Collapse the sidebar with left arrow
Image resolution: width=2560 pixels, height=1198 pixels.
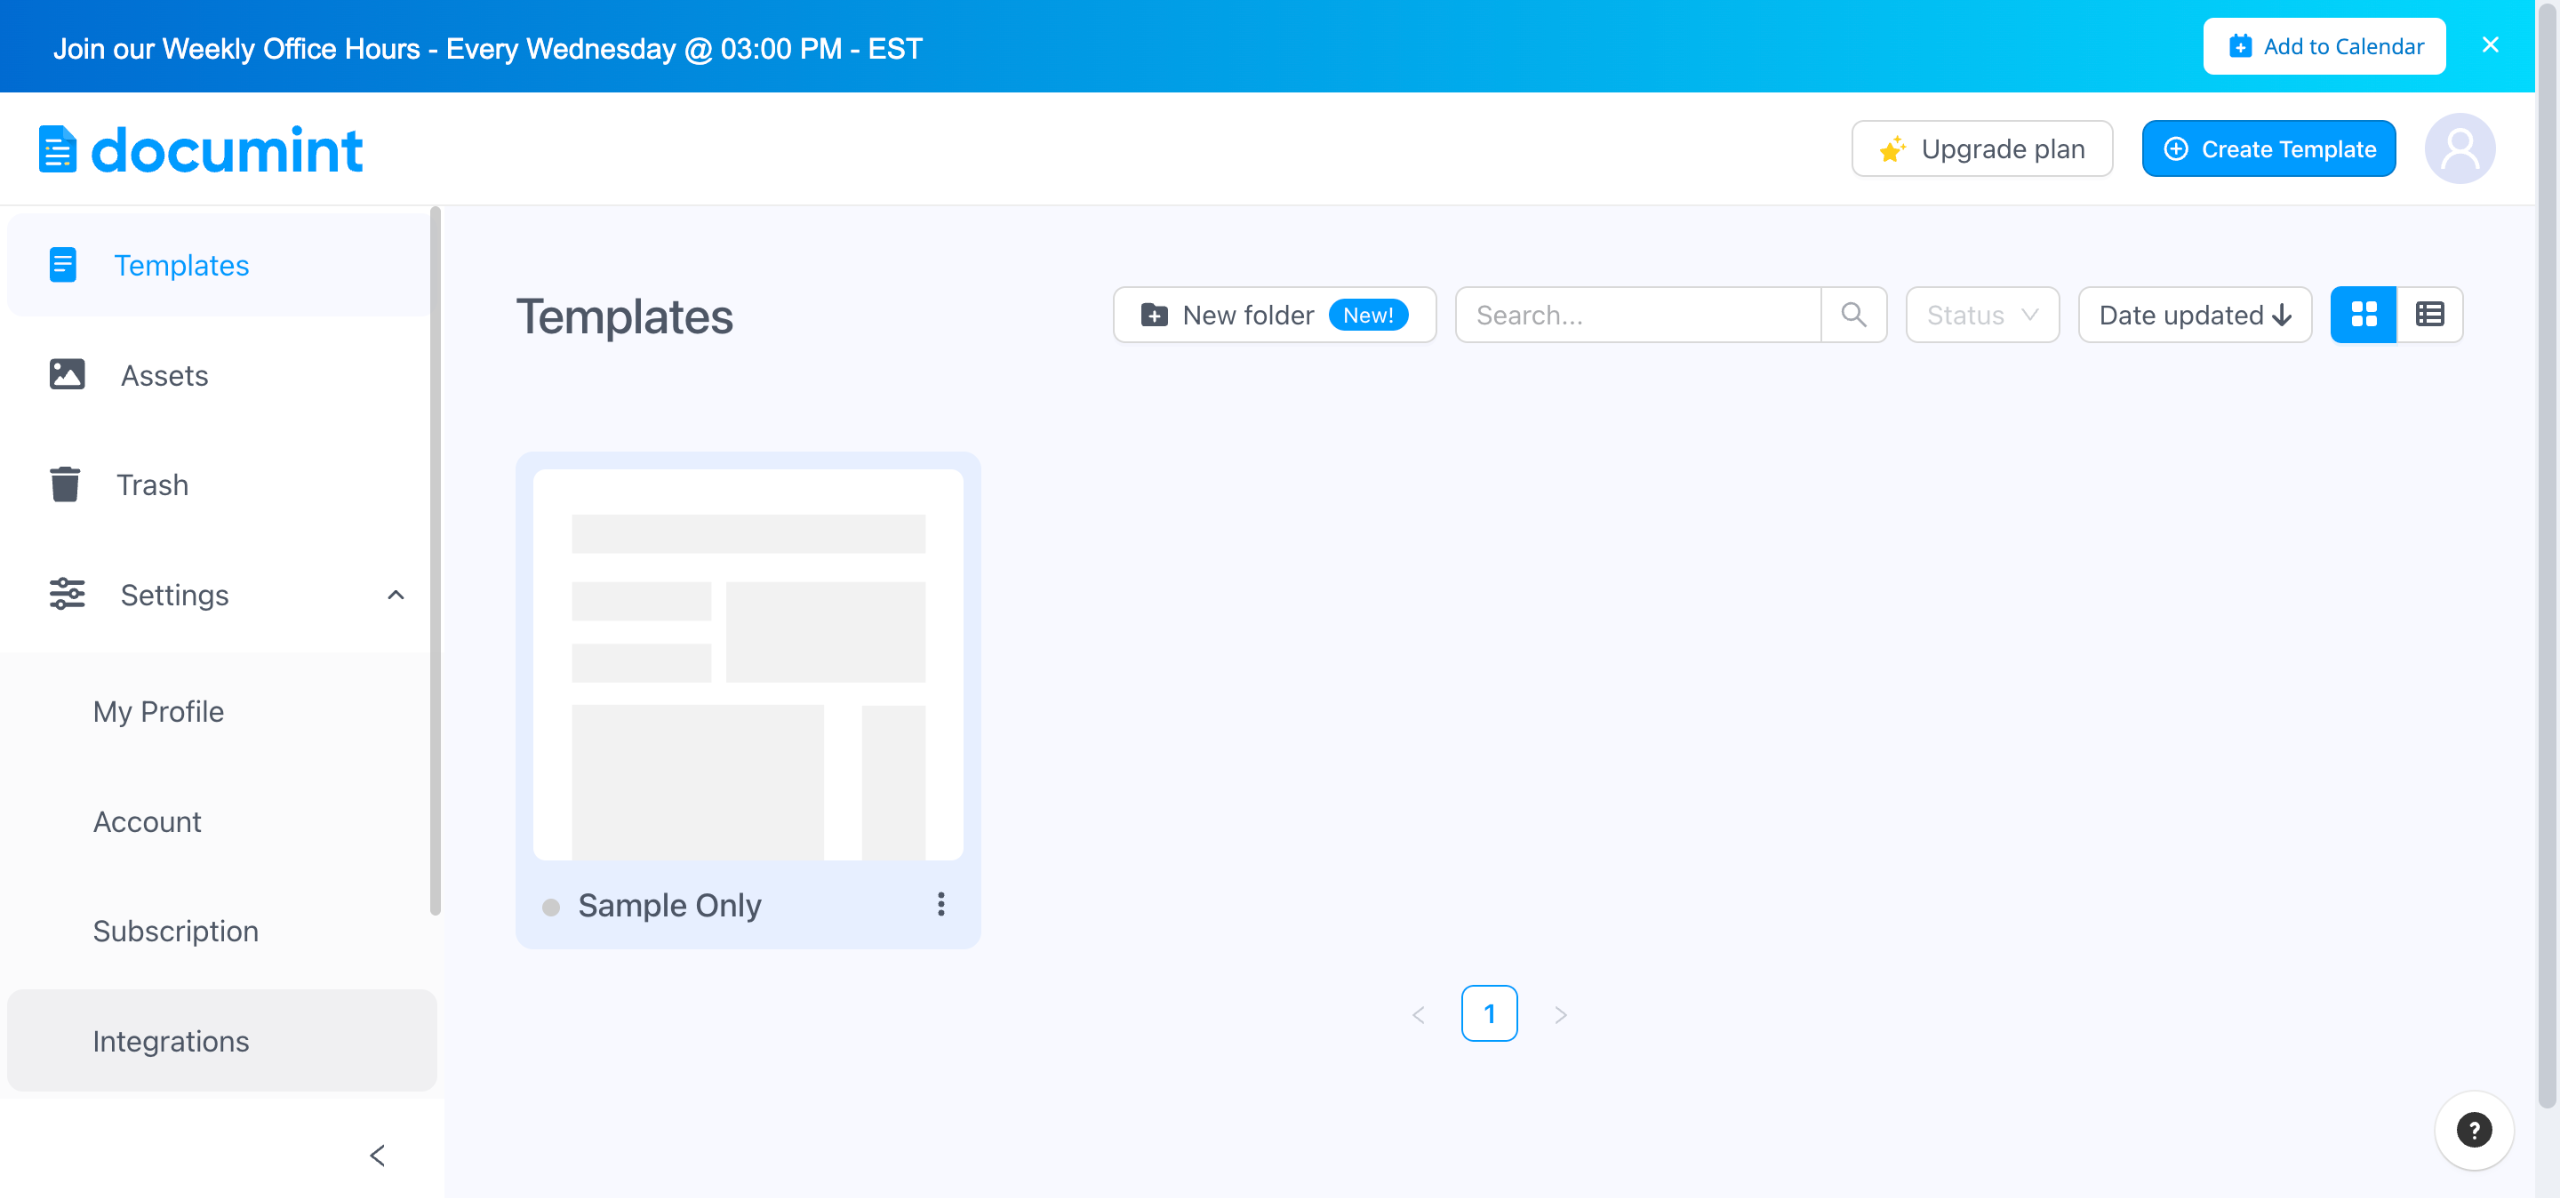pos(377,1155)
